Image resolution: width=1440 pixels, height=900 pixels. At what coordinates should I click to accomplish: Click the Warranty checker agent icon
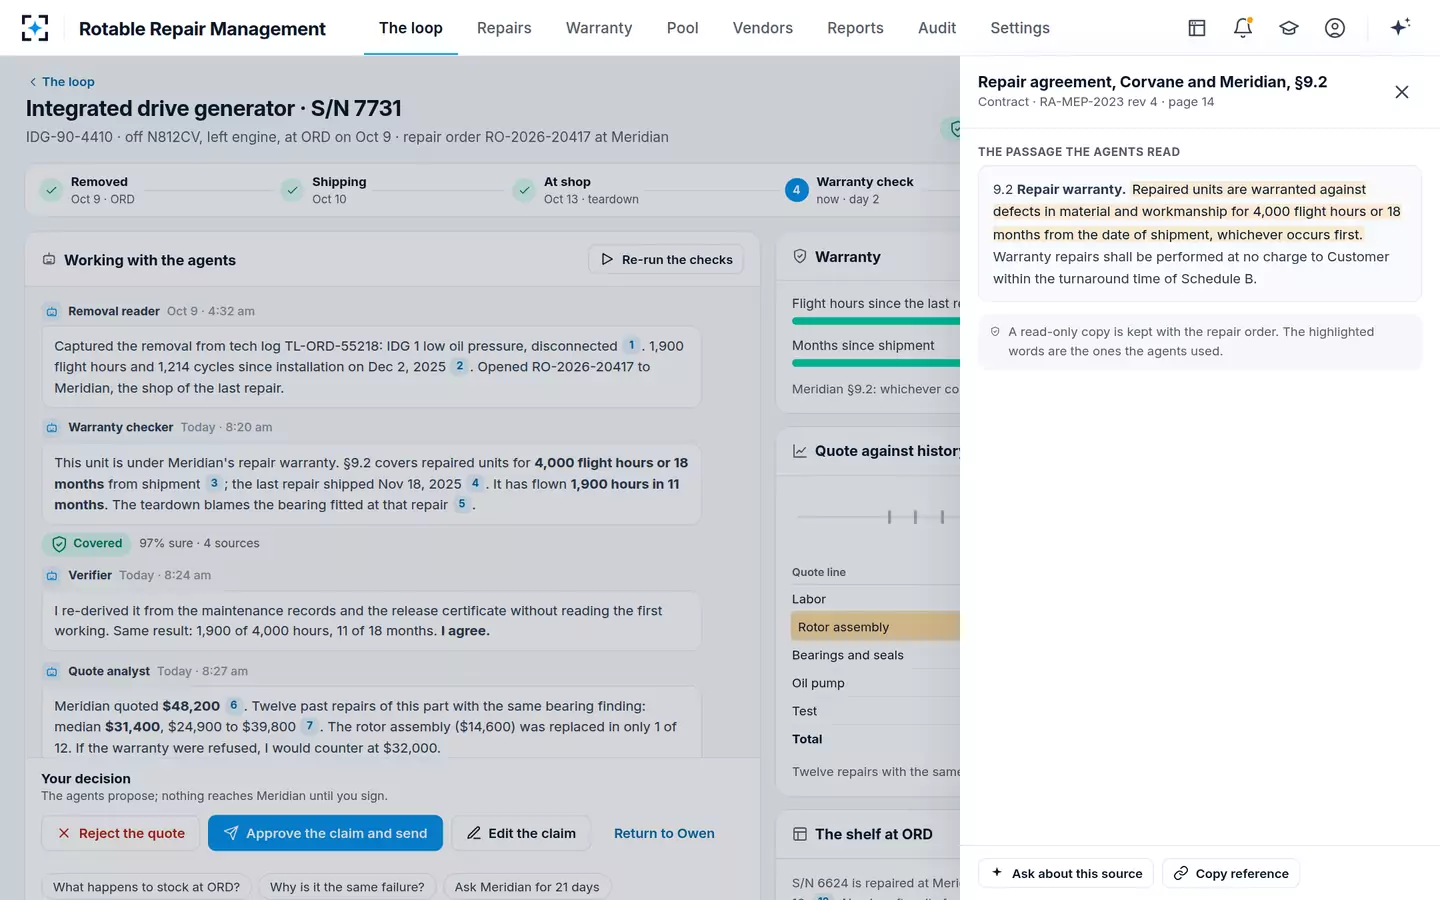[x=52, y=428]
